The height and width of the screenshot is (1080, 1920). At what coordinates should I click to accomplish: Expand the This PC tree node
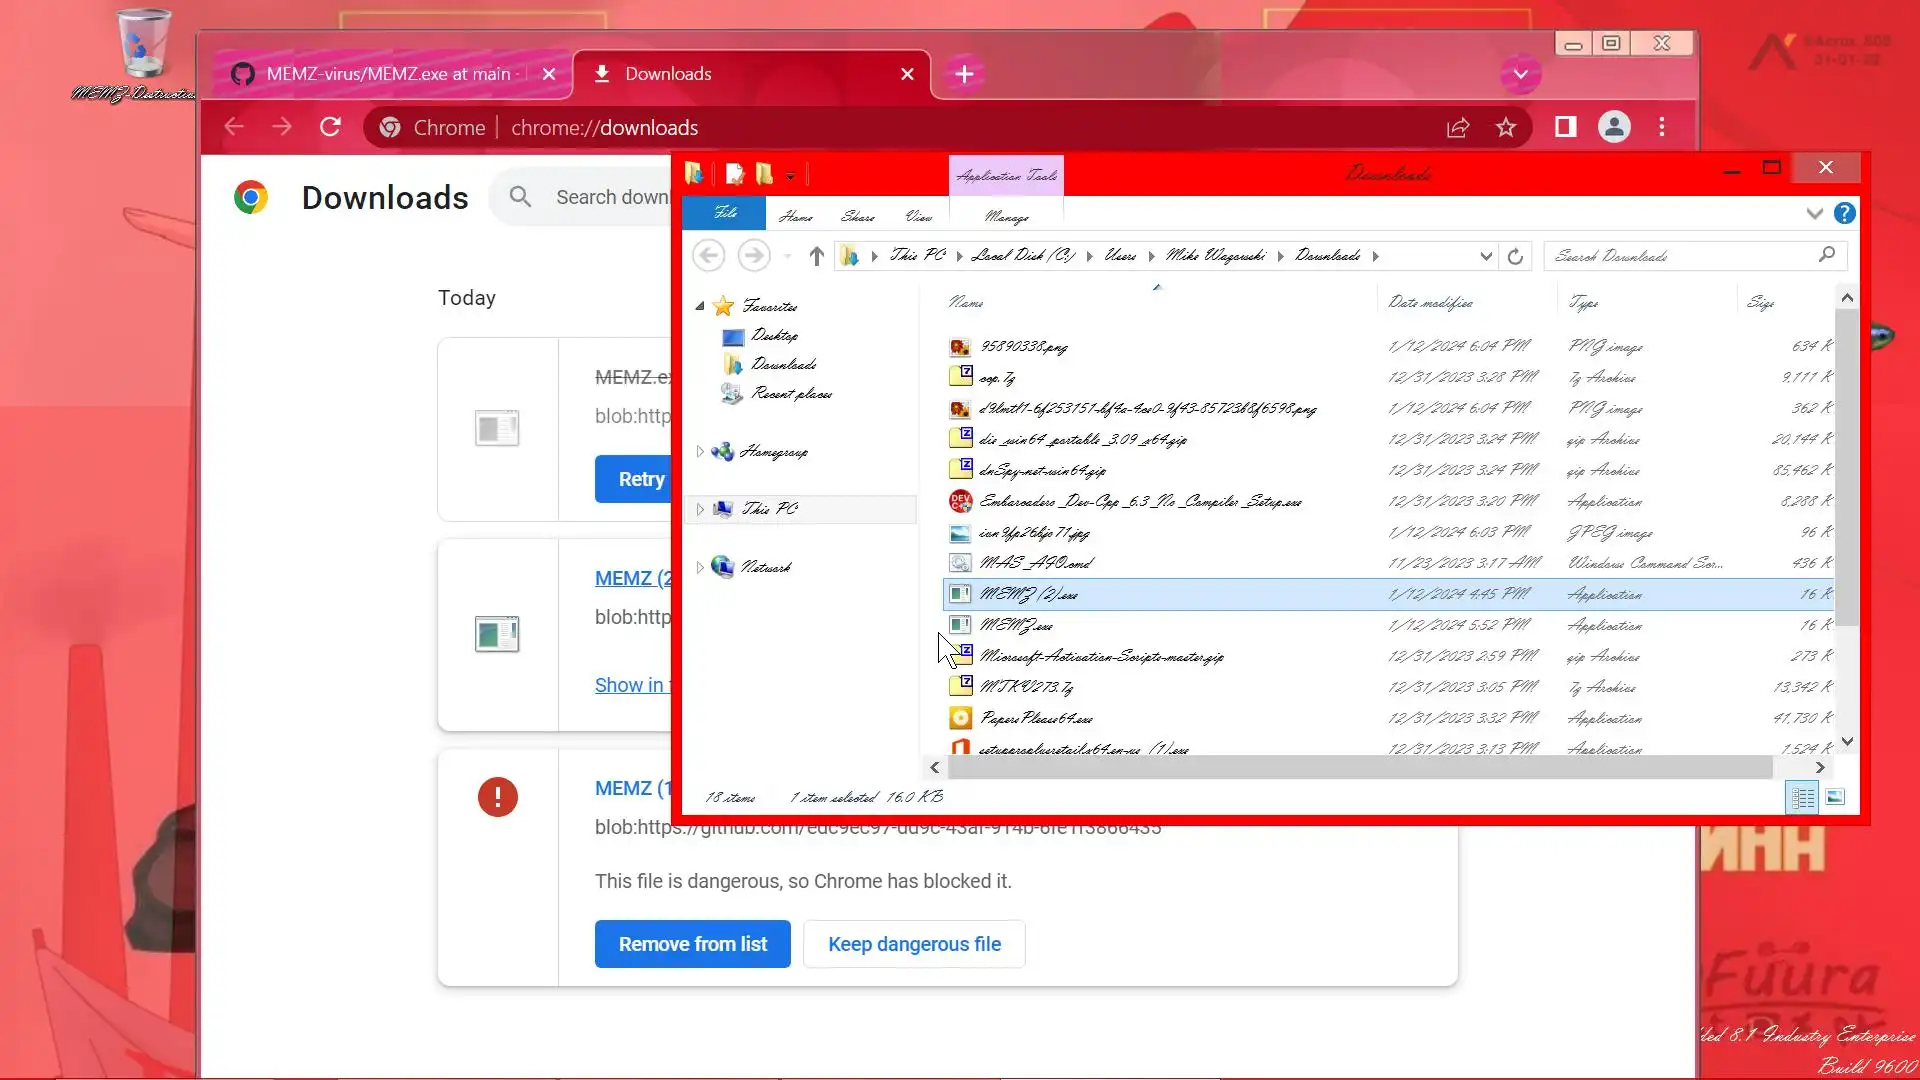pyautogui.click(x=700, y=509)
